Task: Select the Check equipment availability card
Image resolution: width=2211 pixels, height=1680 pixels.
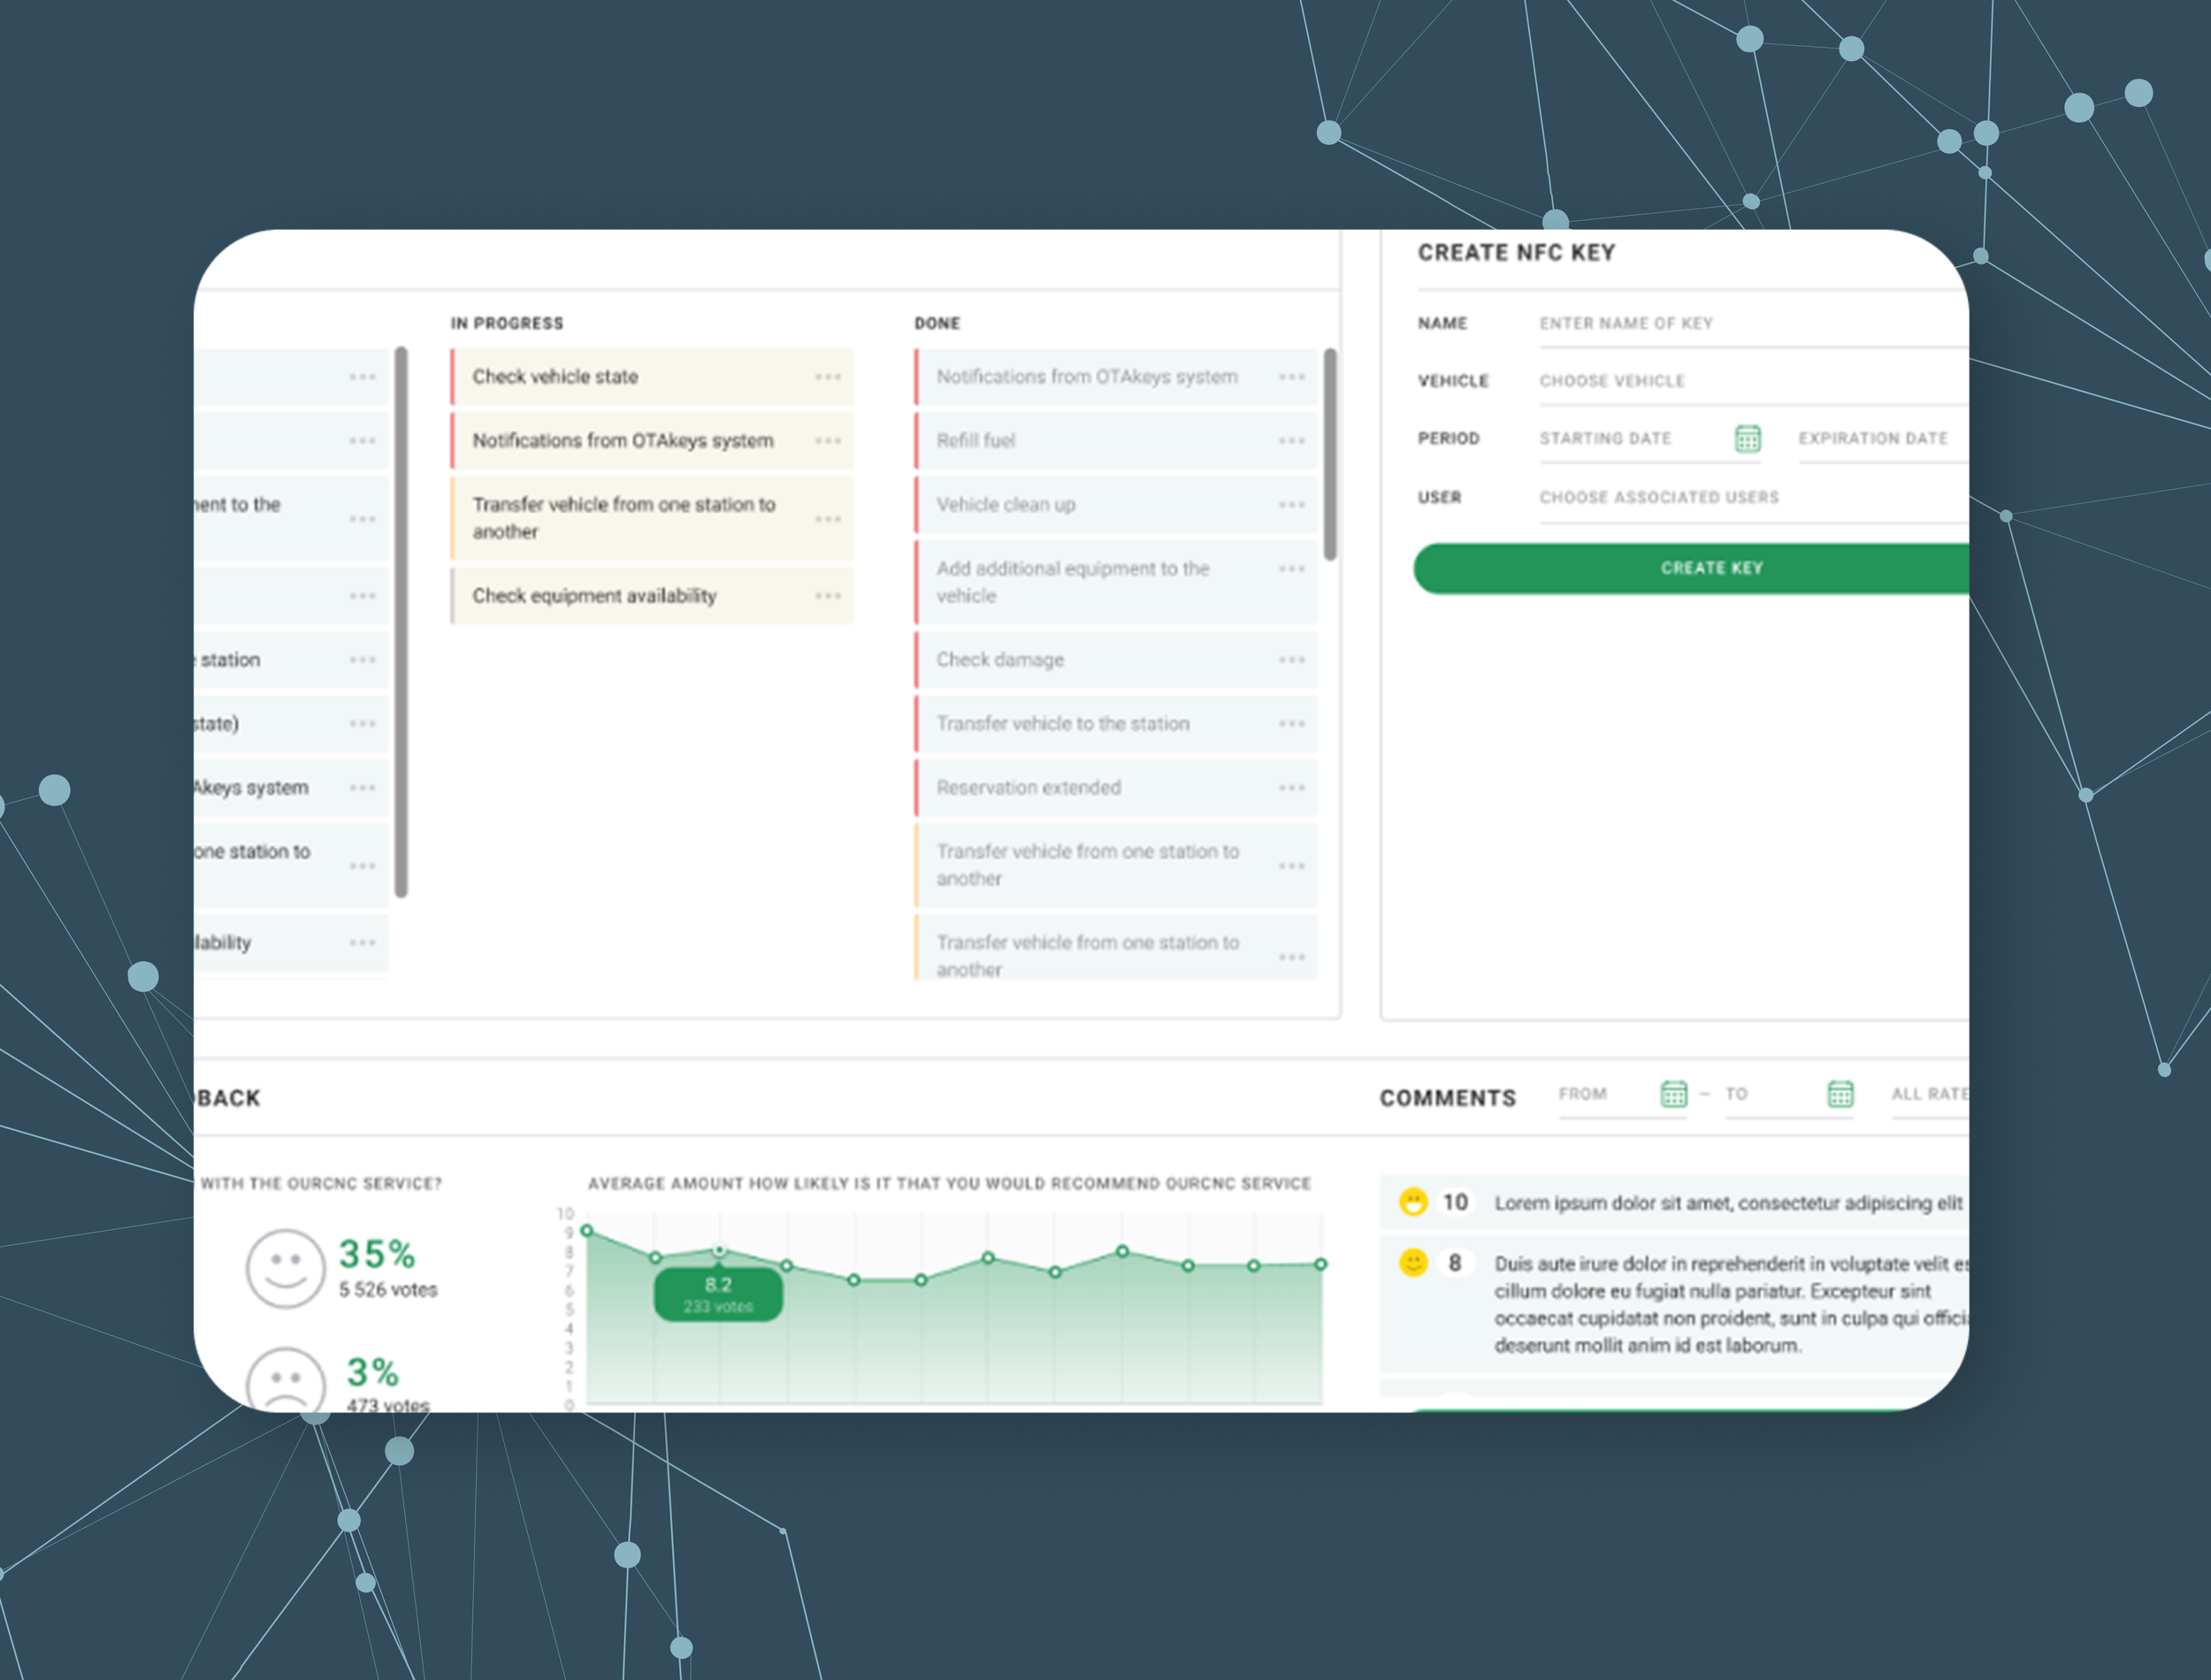Action: pyautogui.click(x=652, y=596)
